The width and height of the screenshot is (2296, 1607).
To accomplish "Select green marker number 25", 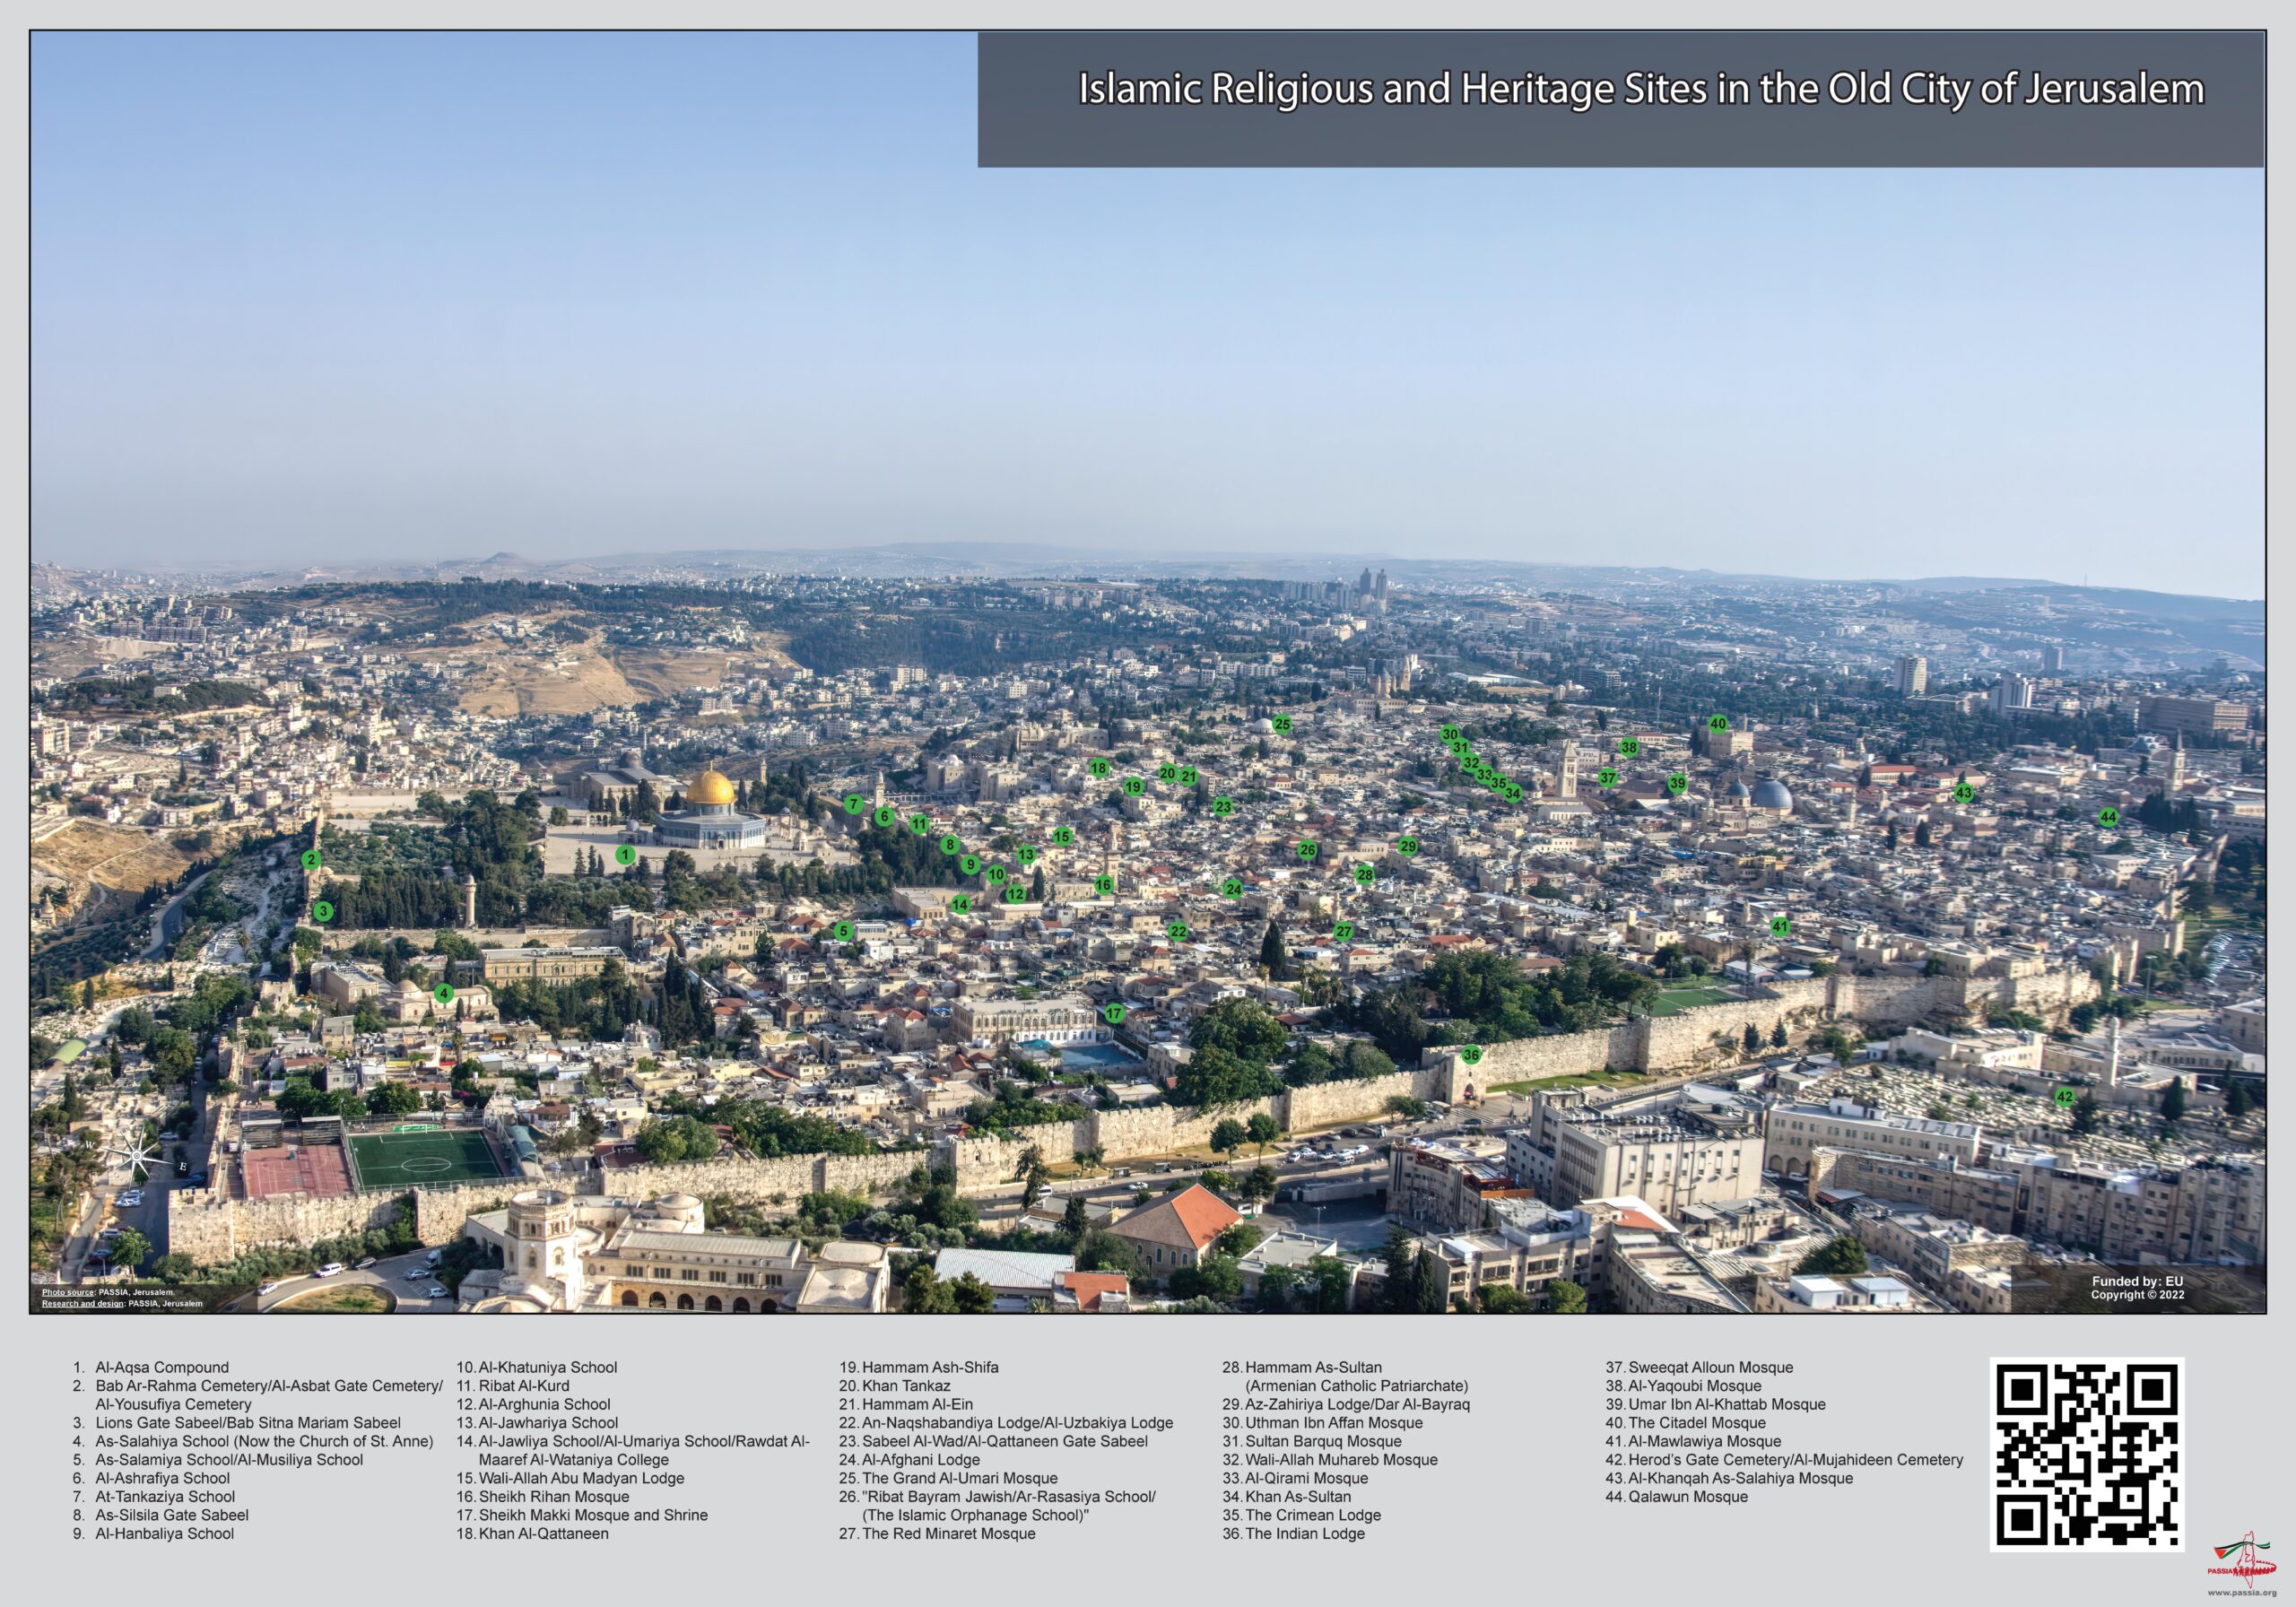I will pos(1282,724).
